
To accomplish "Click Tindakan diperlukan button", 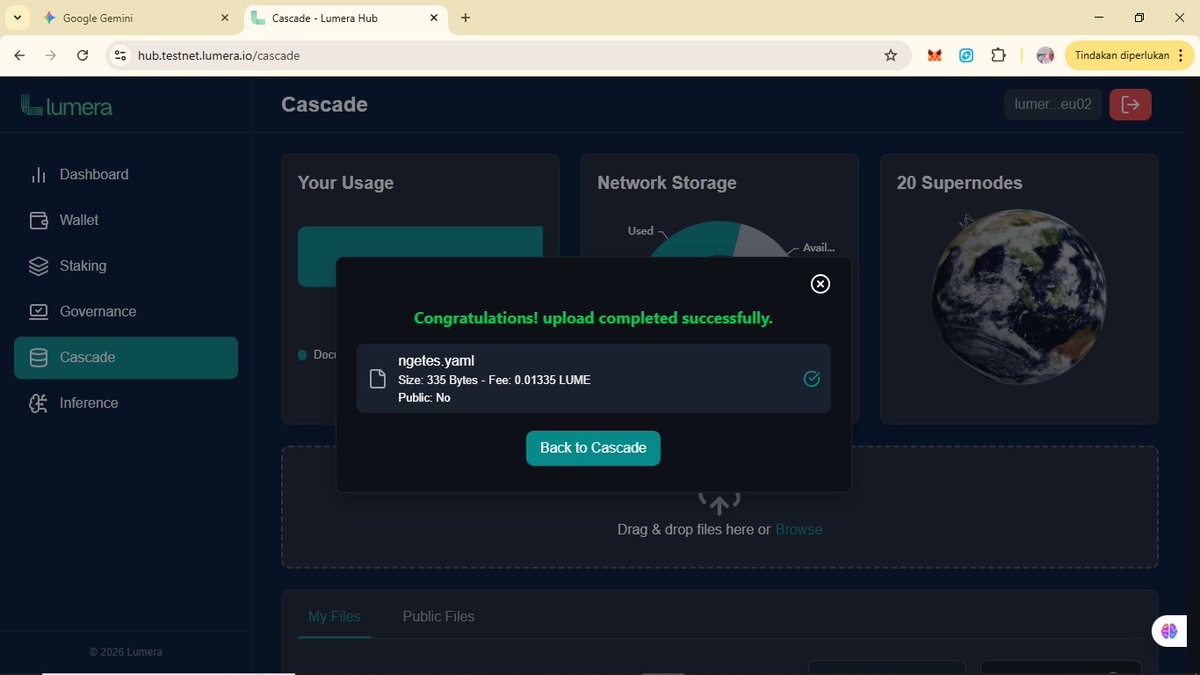I will [1128, 56].
